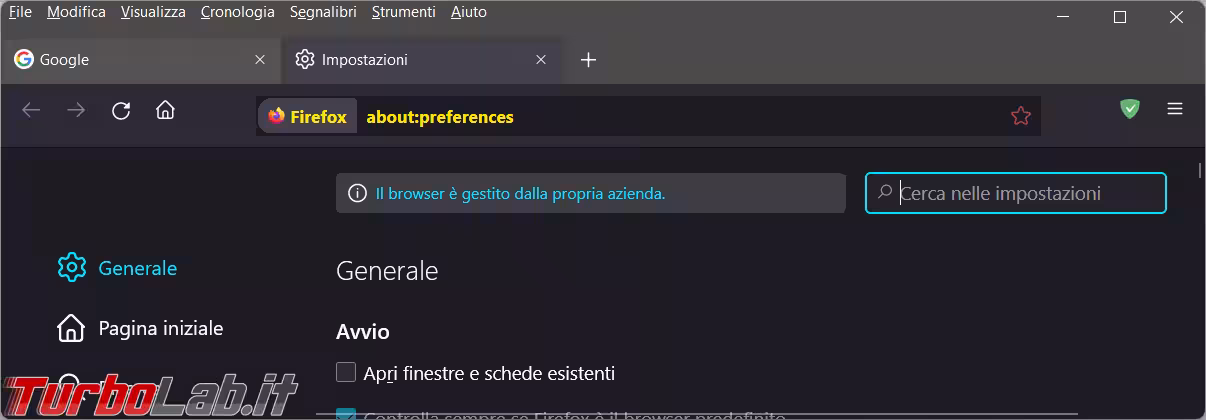Open the Cronologia menu
1206x420 pixels.
point(237,12)
